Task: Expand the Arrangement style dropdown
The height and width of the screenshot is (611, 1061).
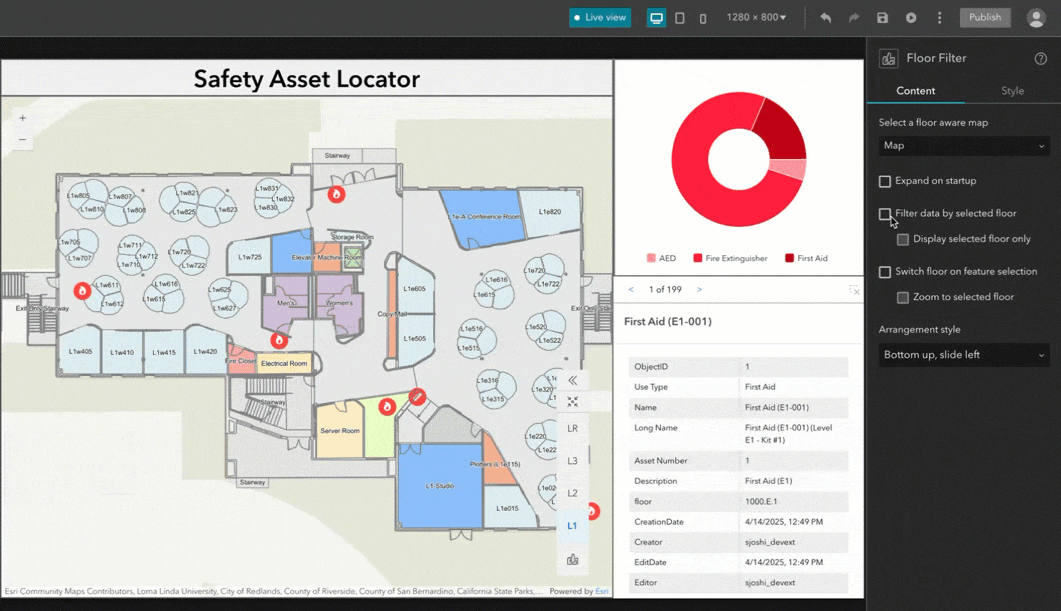Action: click(964, 355)
